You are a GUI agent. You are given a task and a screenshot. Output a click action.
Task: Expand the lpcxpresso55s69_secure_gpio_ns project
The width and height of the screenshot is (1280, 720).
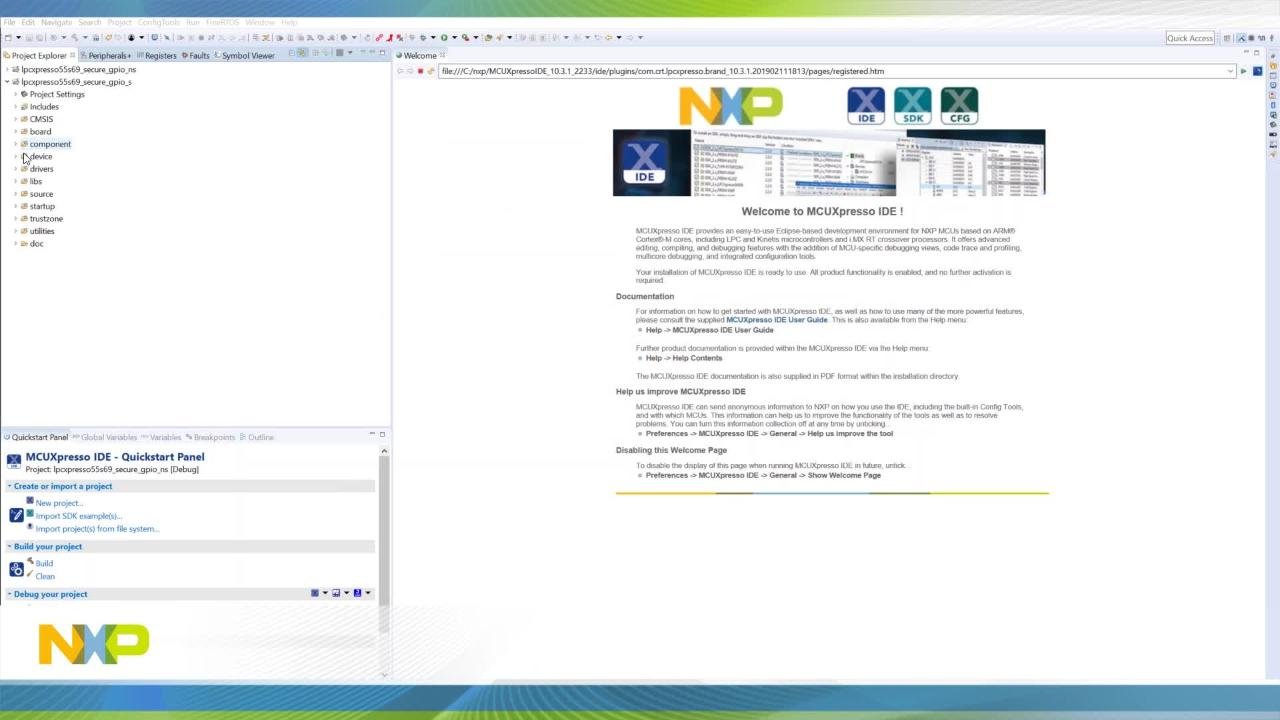(x=7, y=70)
